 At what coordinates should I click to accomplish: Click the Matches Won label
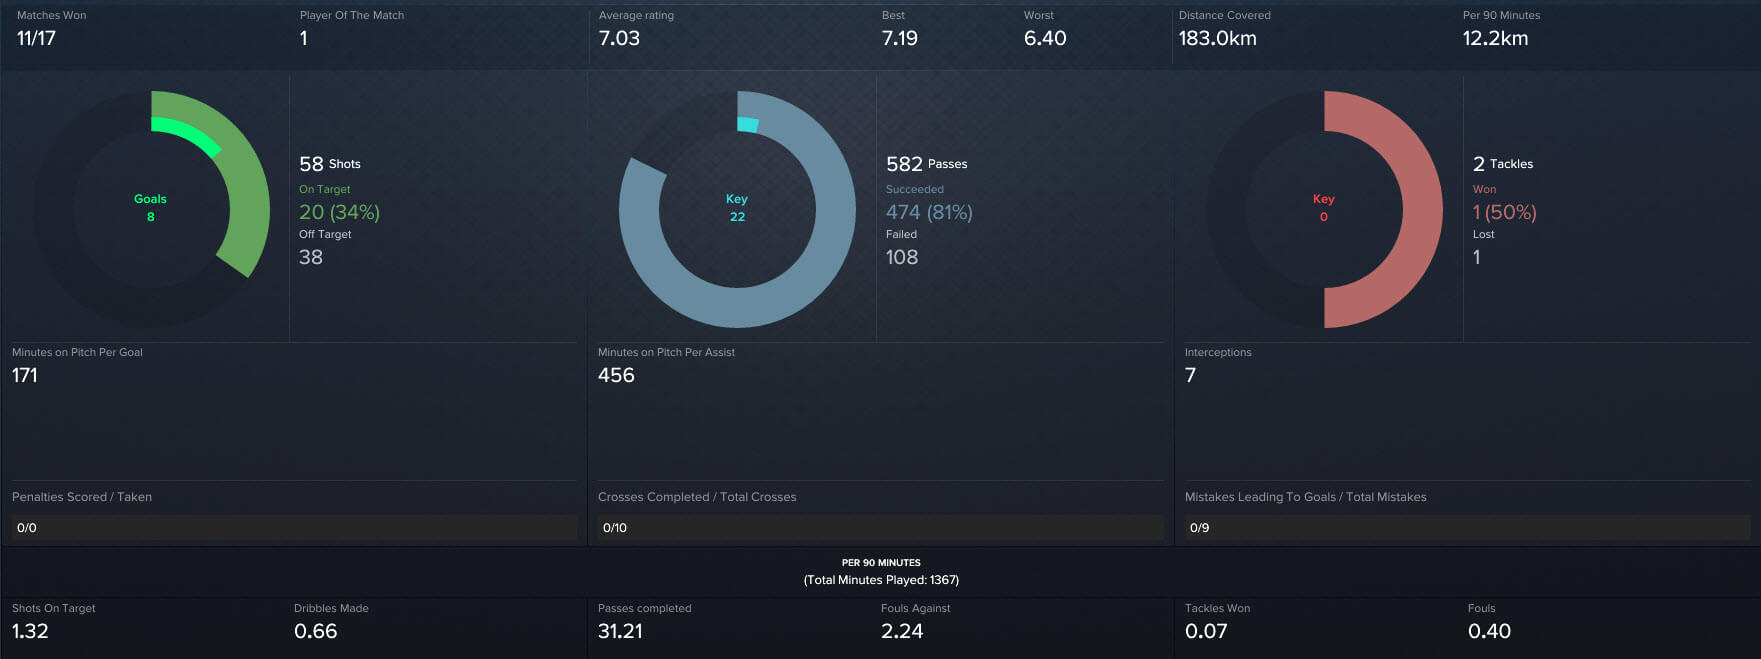click(x=52, y=15)
